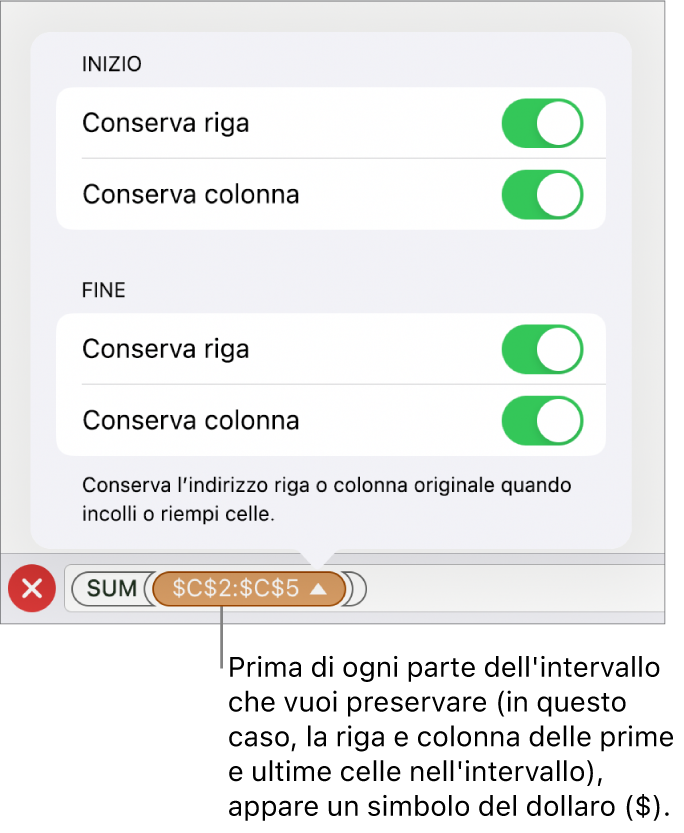
Task: Click the opening parenthesis after SUM
Action: pyautogui.click(x=149, y=589)
